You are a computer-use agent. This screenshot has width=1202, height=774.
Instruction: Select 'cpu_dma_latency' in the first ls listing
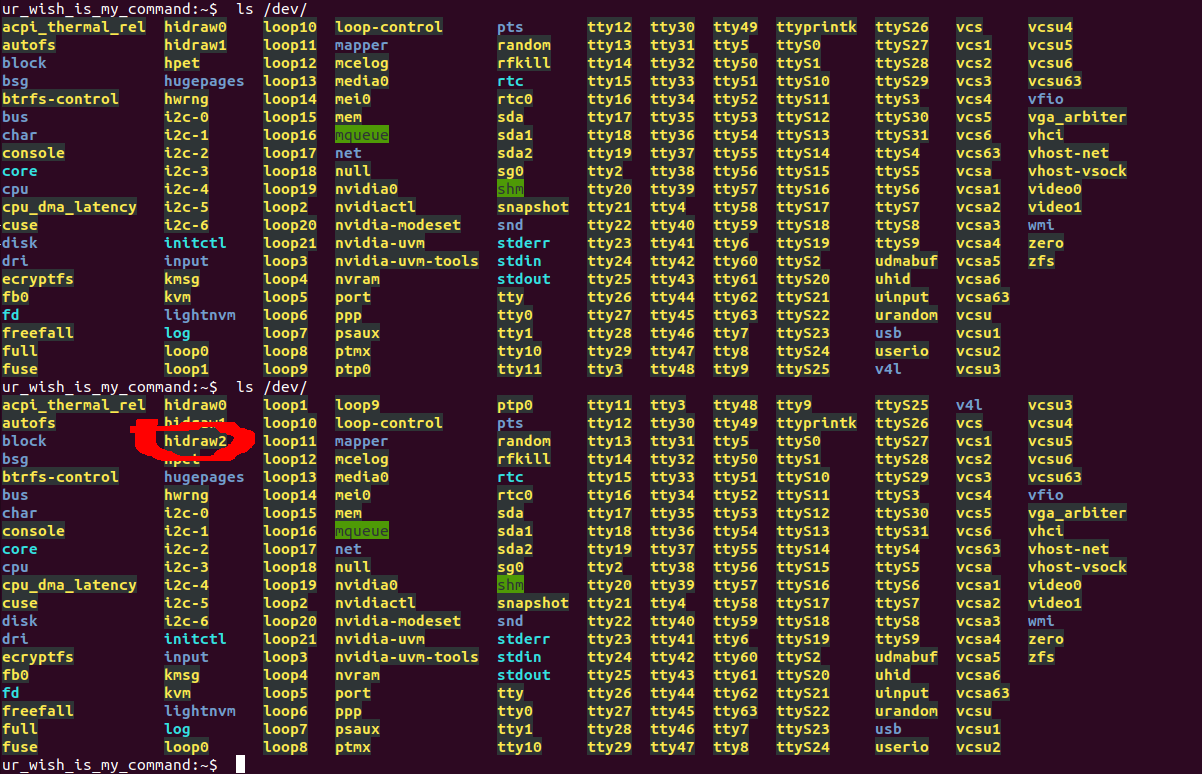tap(69, 207)
